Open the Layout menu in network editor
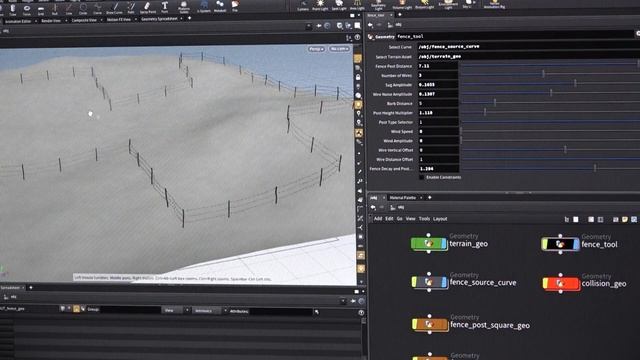The image size is (640, 360). (440, 219)
